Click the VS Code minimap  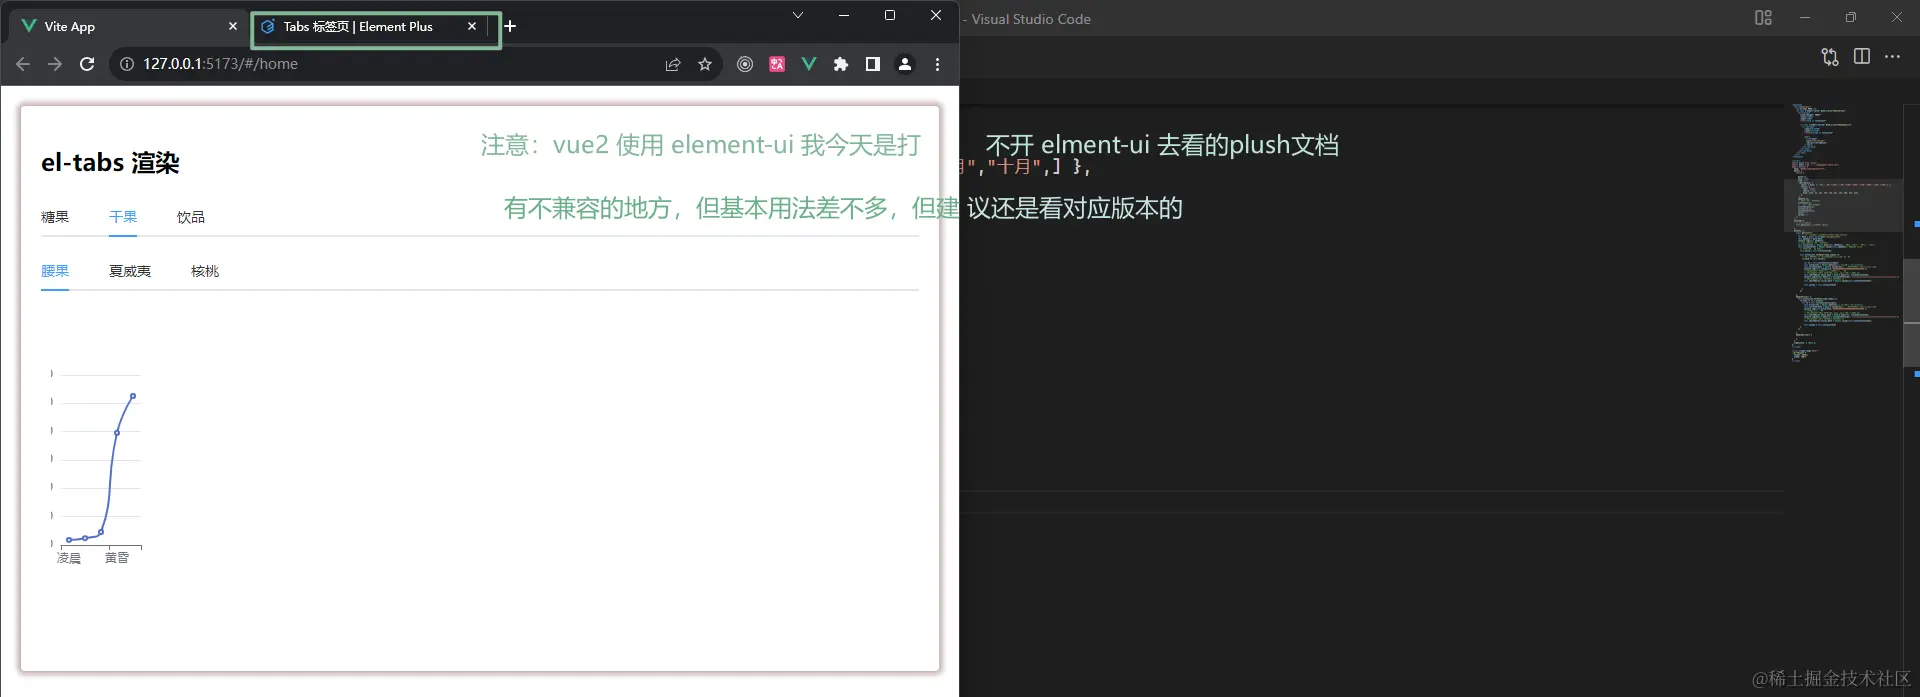(1843, 233)
